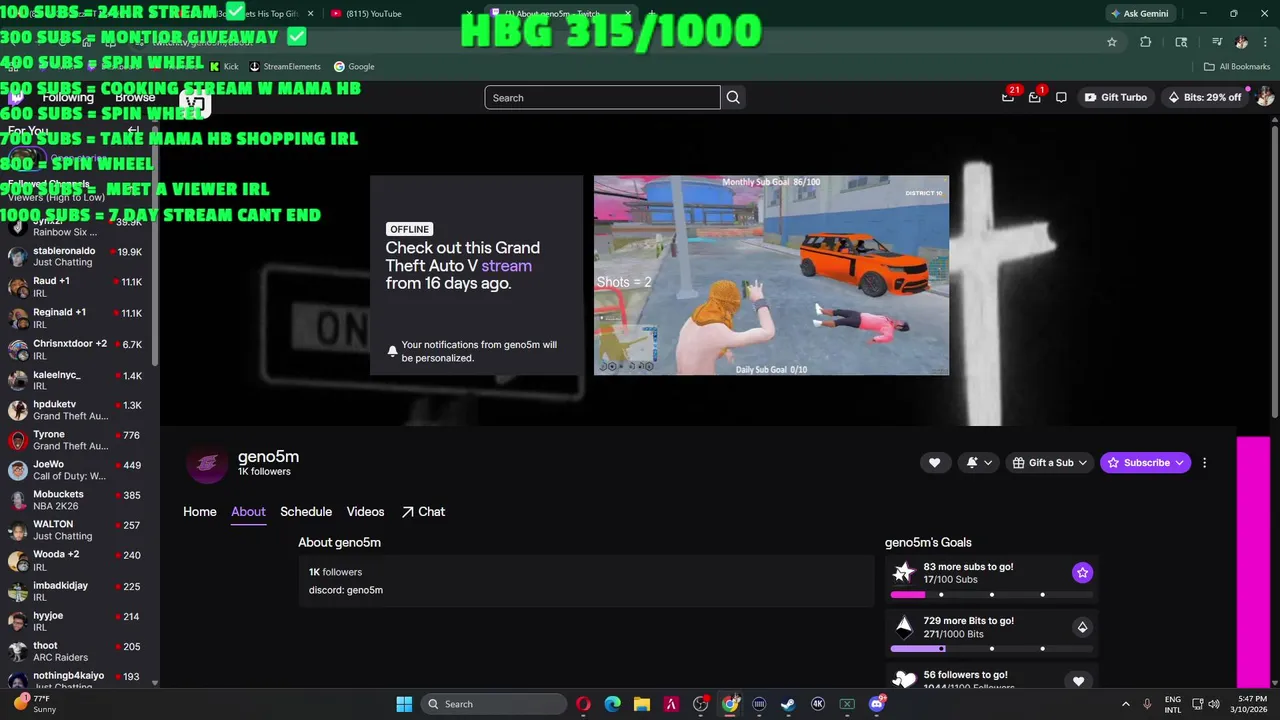Show hidden system tray icons chevron
1280x720 pixels.
pyautogui.click(x=1126, y=704)
